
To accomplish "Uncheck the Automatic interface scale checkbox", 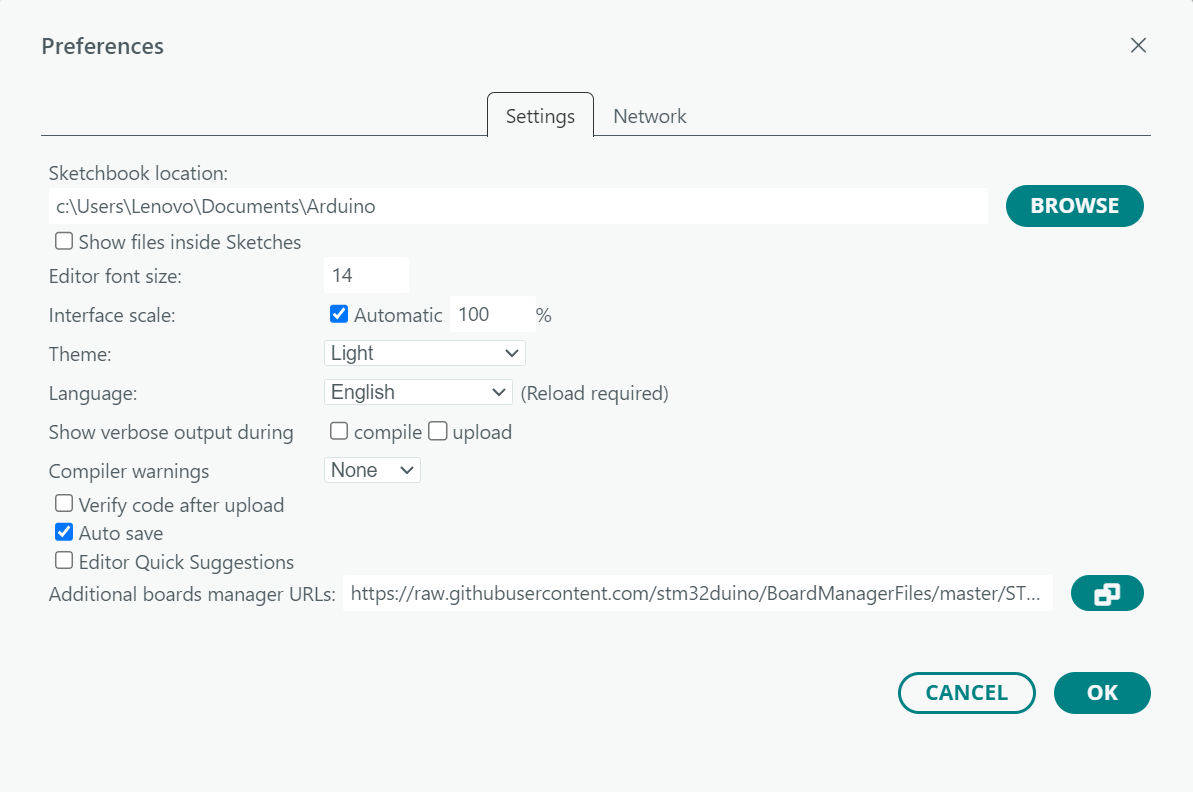I will [339, 314].
